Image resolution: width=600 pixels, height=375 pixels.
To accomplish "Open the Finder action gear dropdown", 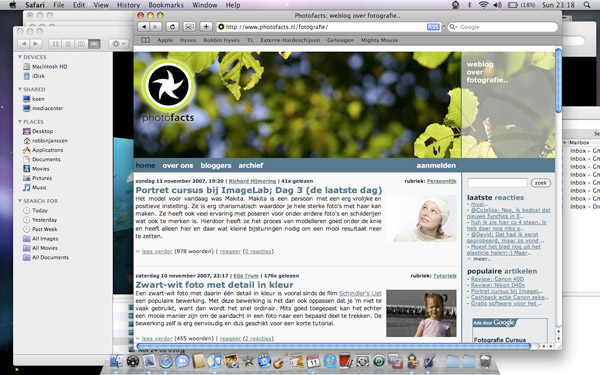I will [117, 44].
